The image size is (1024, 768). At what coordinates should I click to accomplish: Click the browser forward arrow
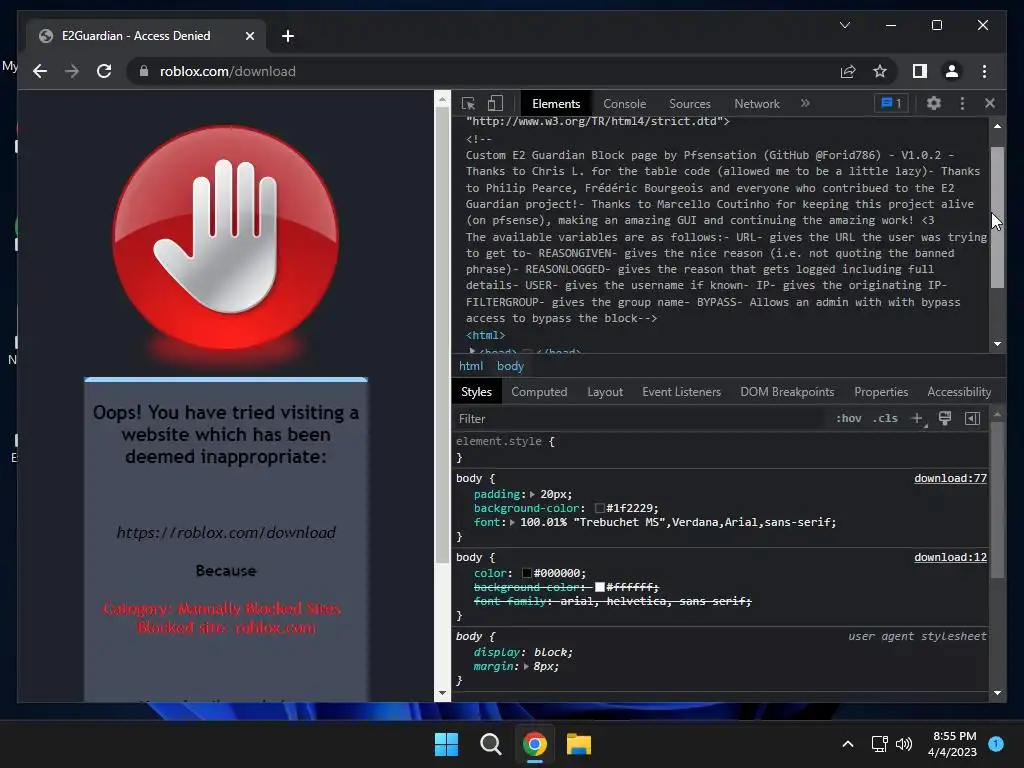click(x=72, y=71)
